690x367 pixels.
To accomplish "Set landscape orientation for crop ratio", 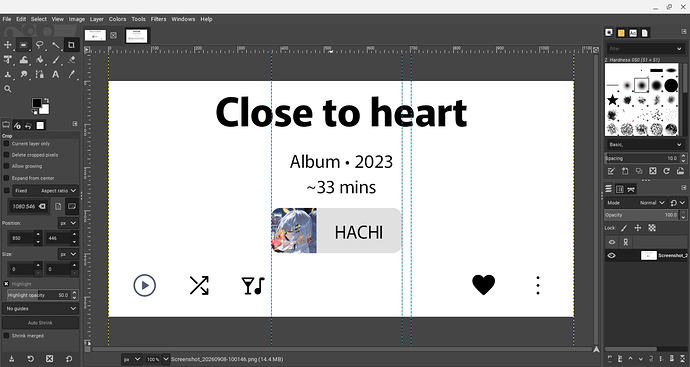I will (72, 206).
